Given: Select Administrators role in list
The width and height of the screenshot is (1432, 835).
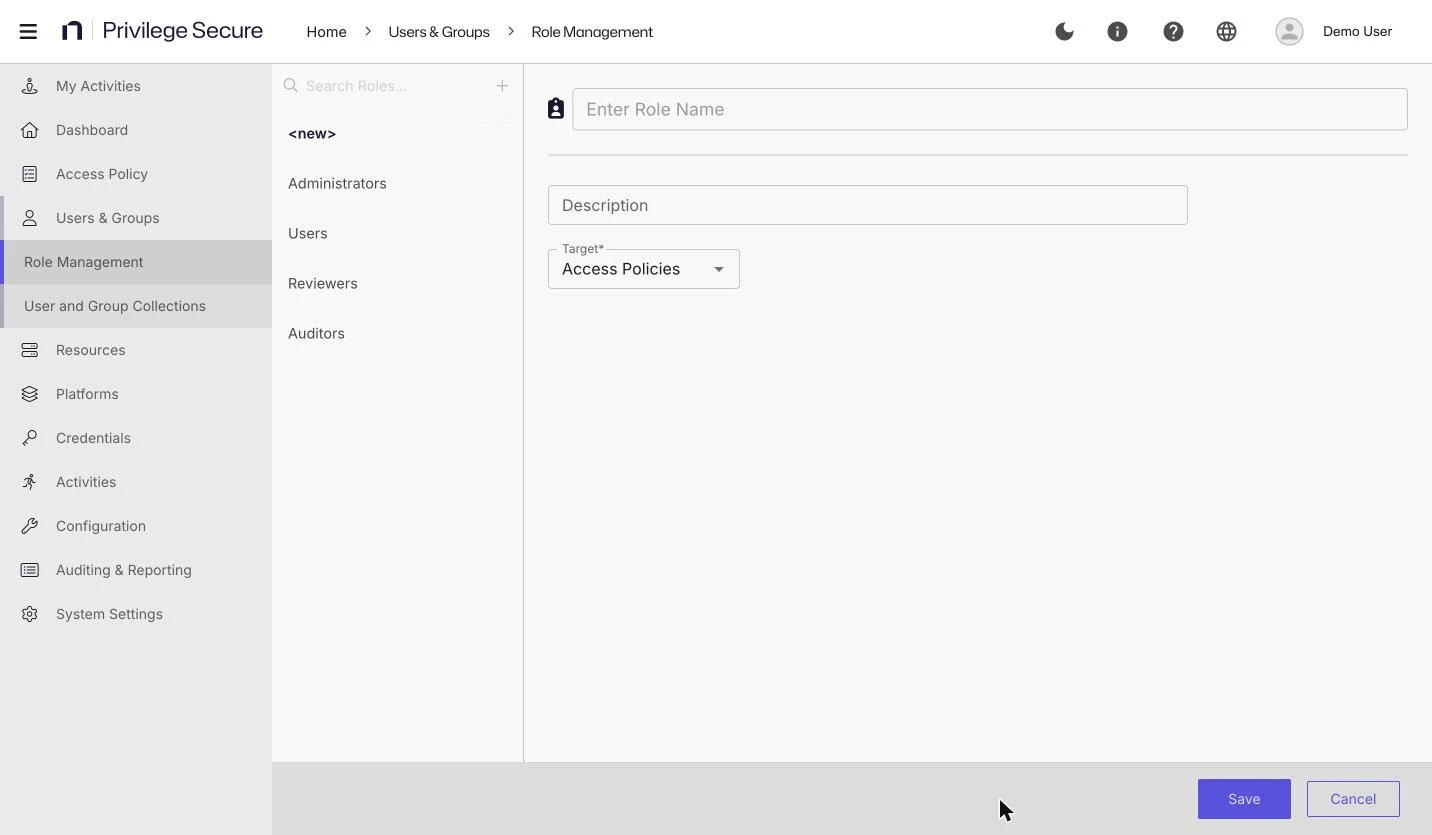Looking at the screenshot, I should pos(397,184).
